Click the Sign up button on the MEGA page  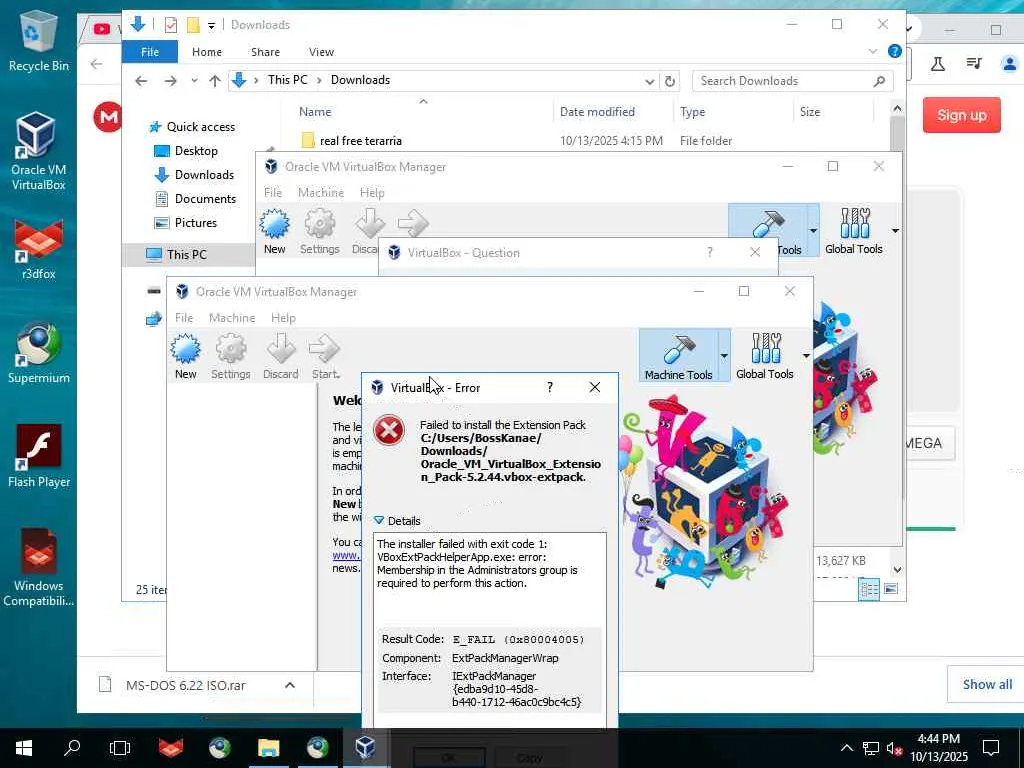coord(961,115)
